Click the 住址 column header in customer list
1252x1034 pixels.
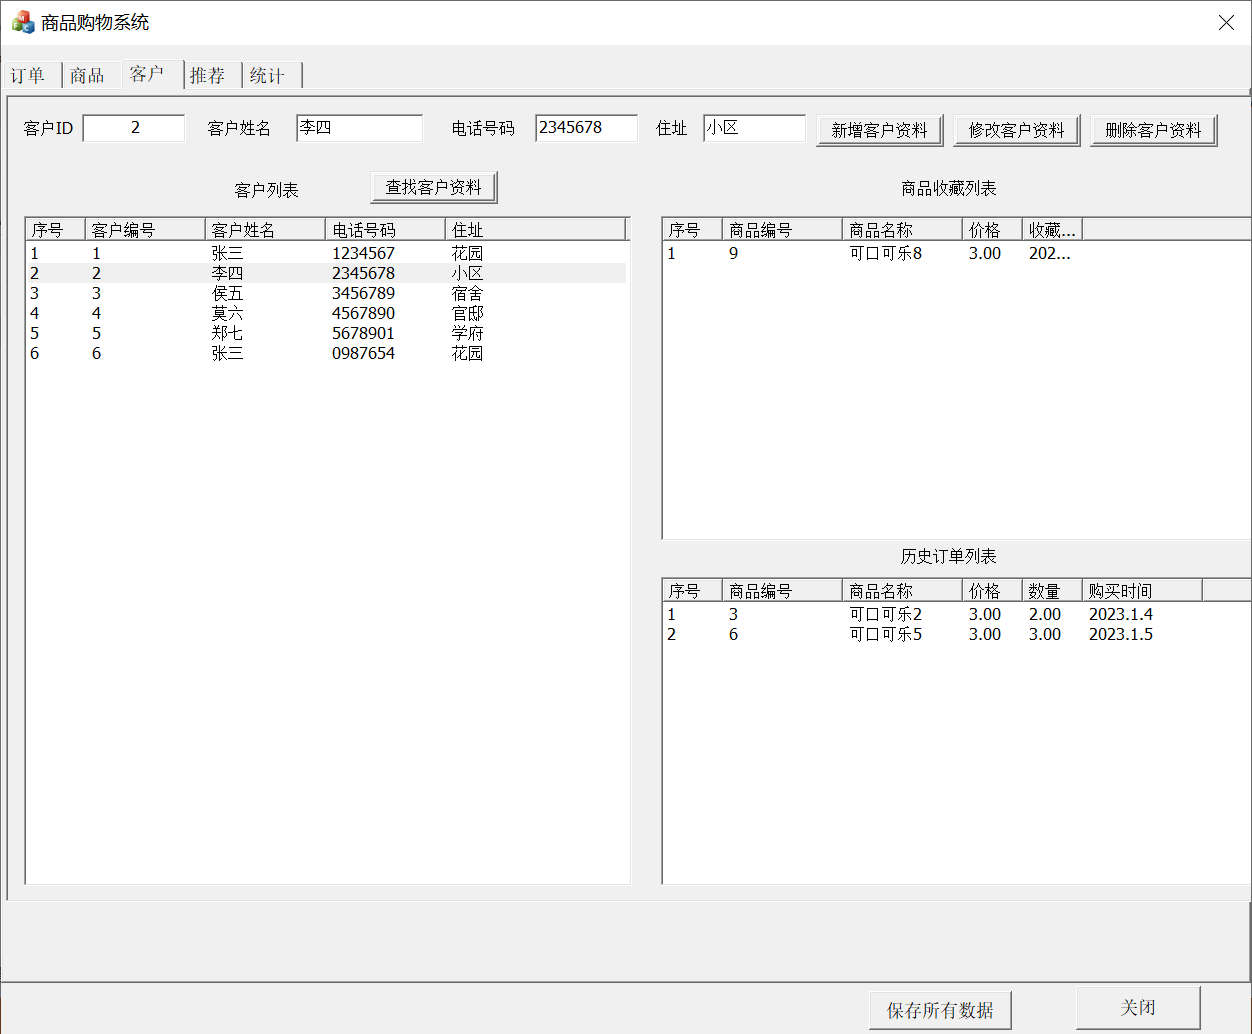[535, 230]
